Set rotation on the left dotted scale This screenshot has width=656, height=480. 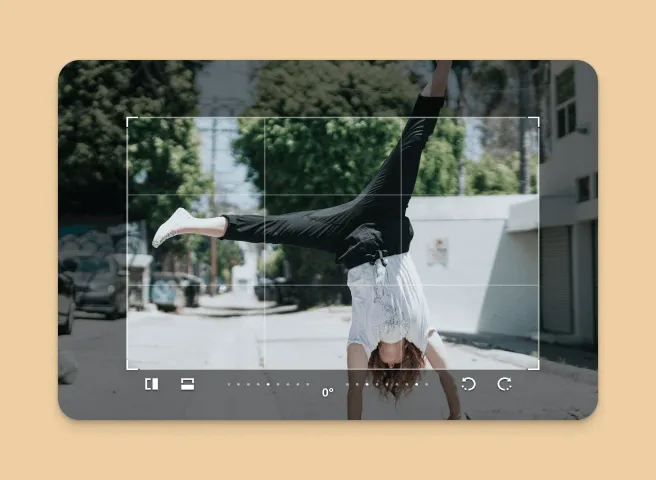pos(268,384)
